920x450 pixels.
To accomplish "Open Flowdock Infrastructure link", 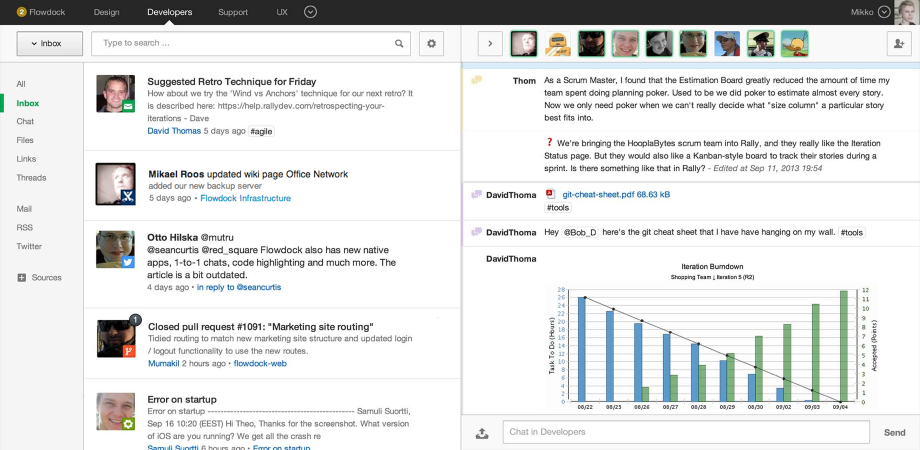I will (x=245, y=198).
